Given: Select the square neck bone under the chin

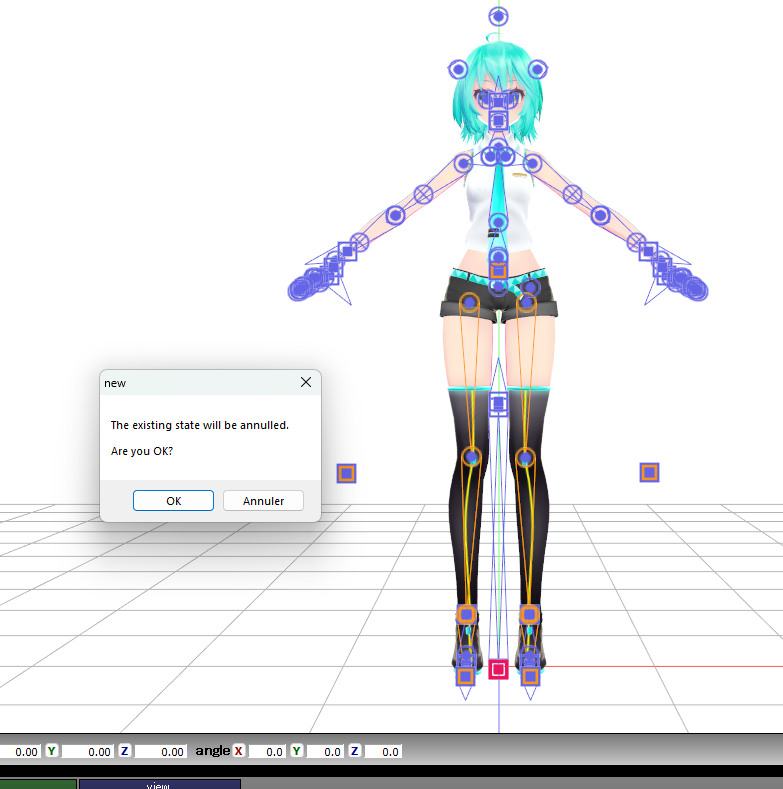Looking at the screenshot, I should [498, 121].
